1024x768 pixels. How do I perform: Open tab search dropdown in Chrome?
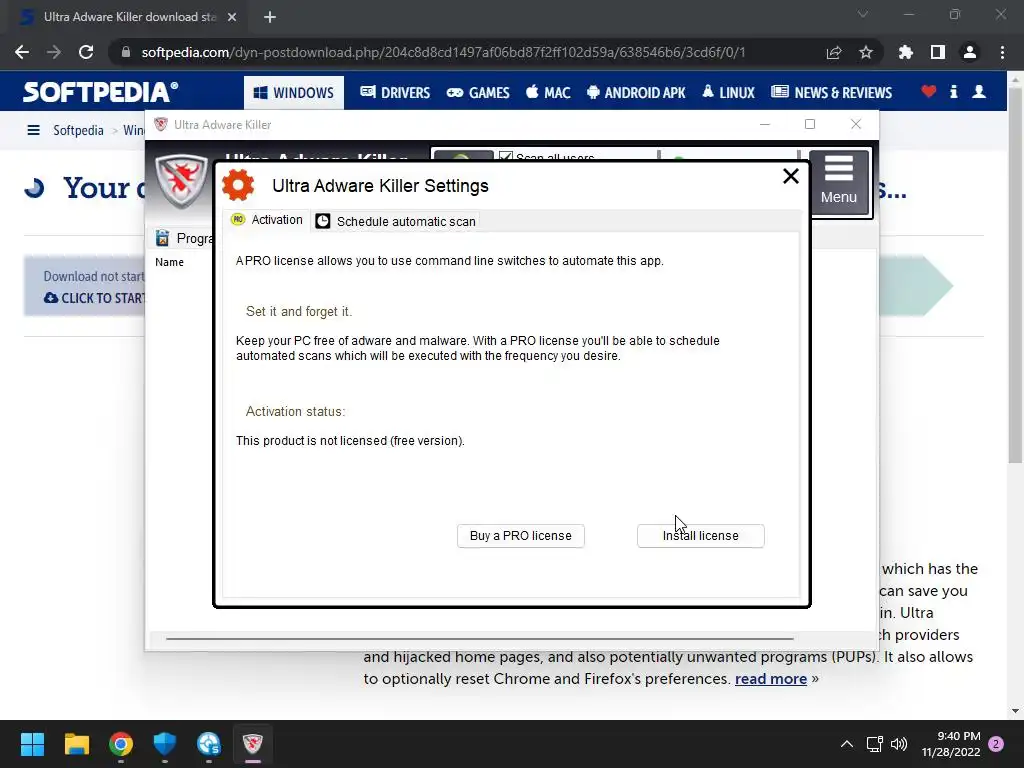click(x=863, y=14)
